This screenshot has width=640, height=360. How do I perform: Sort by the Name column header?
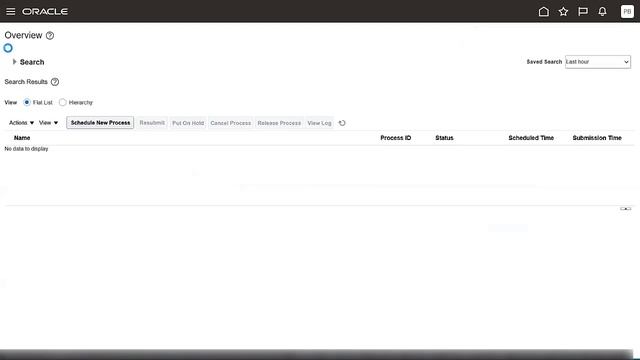click(x=22, y=138)
